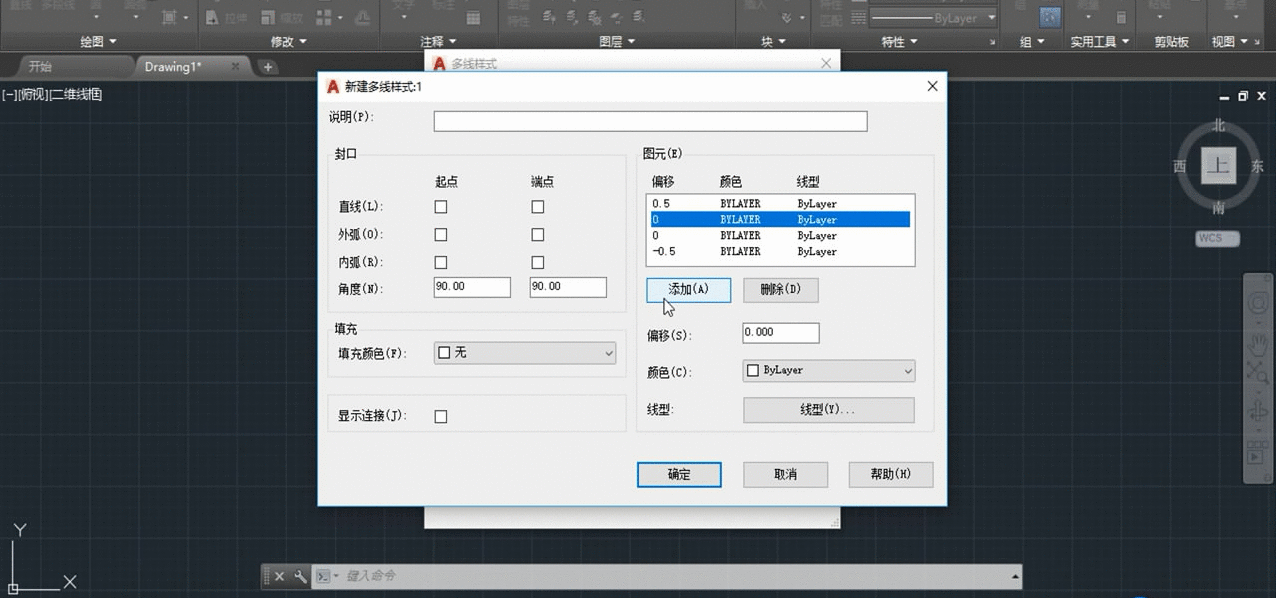The height and width of the screenshot is (598, 1276).
Task: Select the Scale tool in the Modify panel
Action: (x=266, y=16)
